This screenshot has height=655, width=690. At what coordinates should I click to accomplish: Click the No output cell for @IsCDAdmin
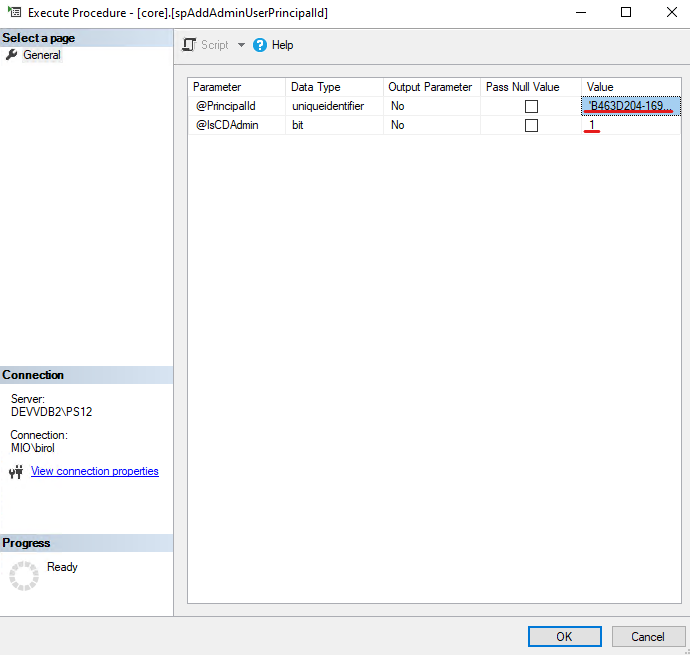pos(432,125)
